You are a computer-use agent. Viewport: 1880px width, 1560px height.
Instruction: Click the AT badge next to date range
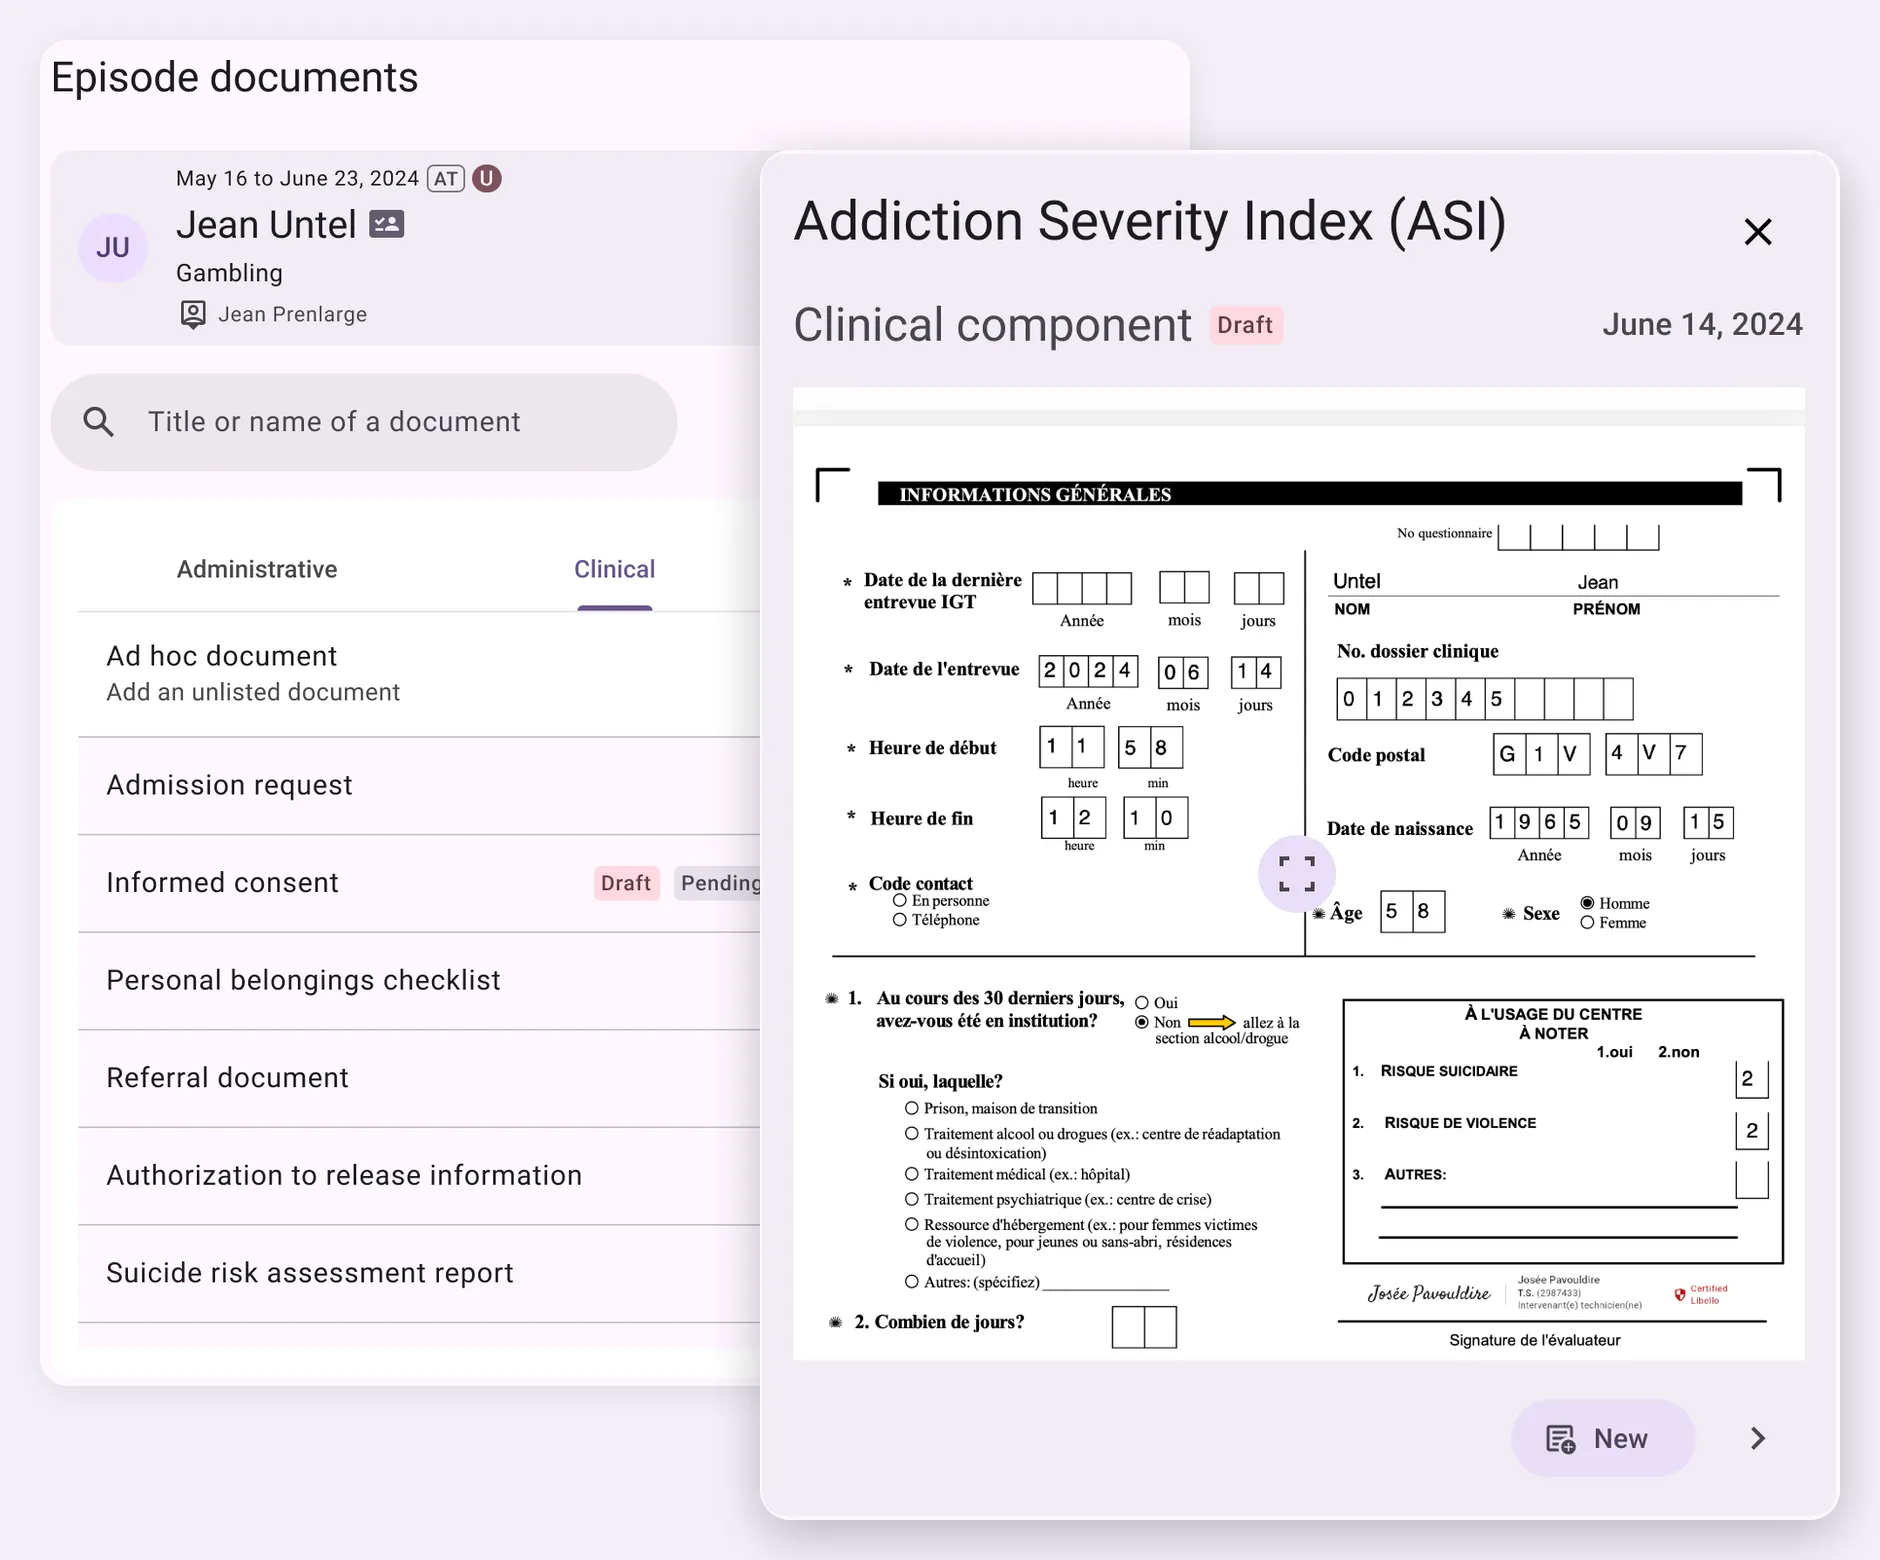pos(446,178)
